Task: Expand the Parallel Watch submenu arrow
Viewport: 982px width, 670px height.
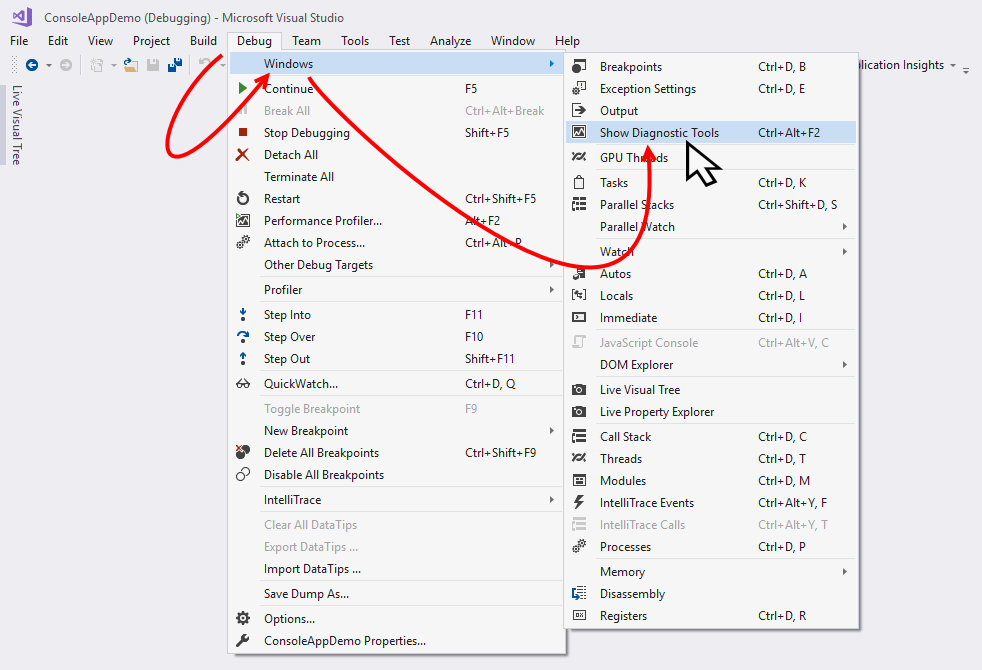Action: pos(845,226)
